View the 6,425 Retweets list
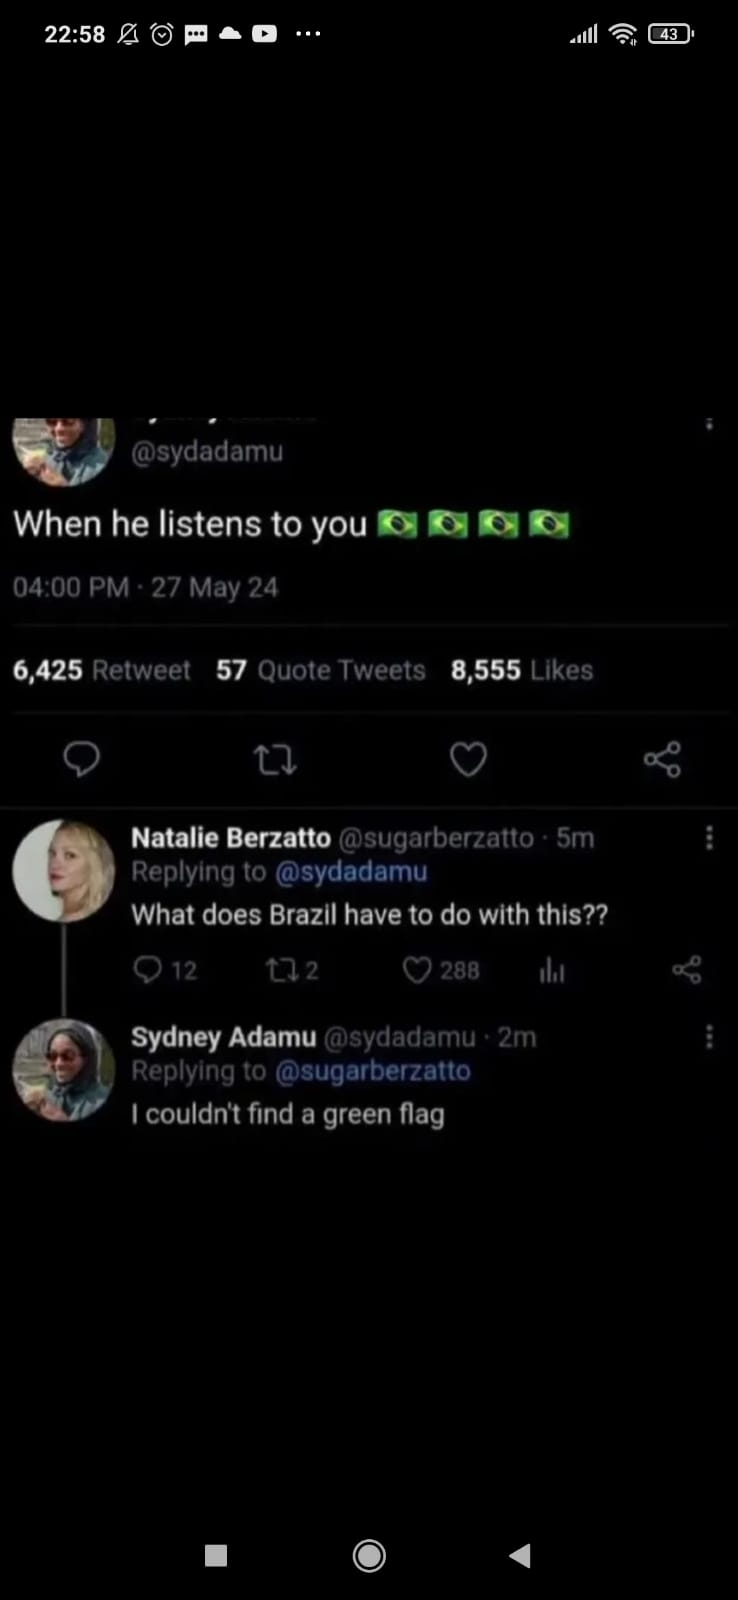The image size is (738, 1600). 101,670
